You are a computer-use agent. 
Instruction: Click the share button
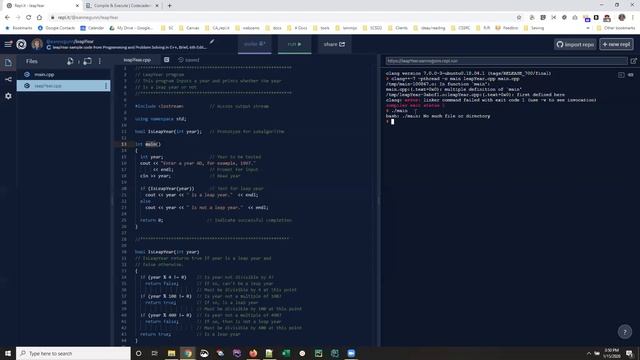coord(334,44)
